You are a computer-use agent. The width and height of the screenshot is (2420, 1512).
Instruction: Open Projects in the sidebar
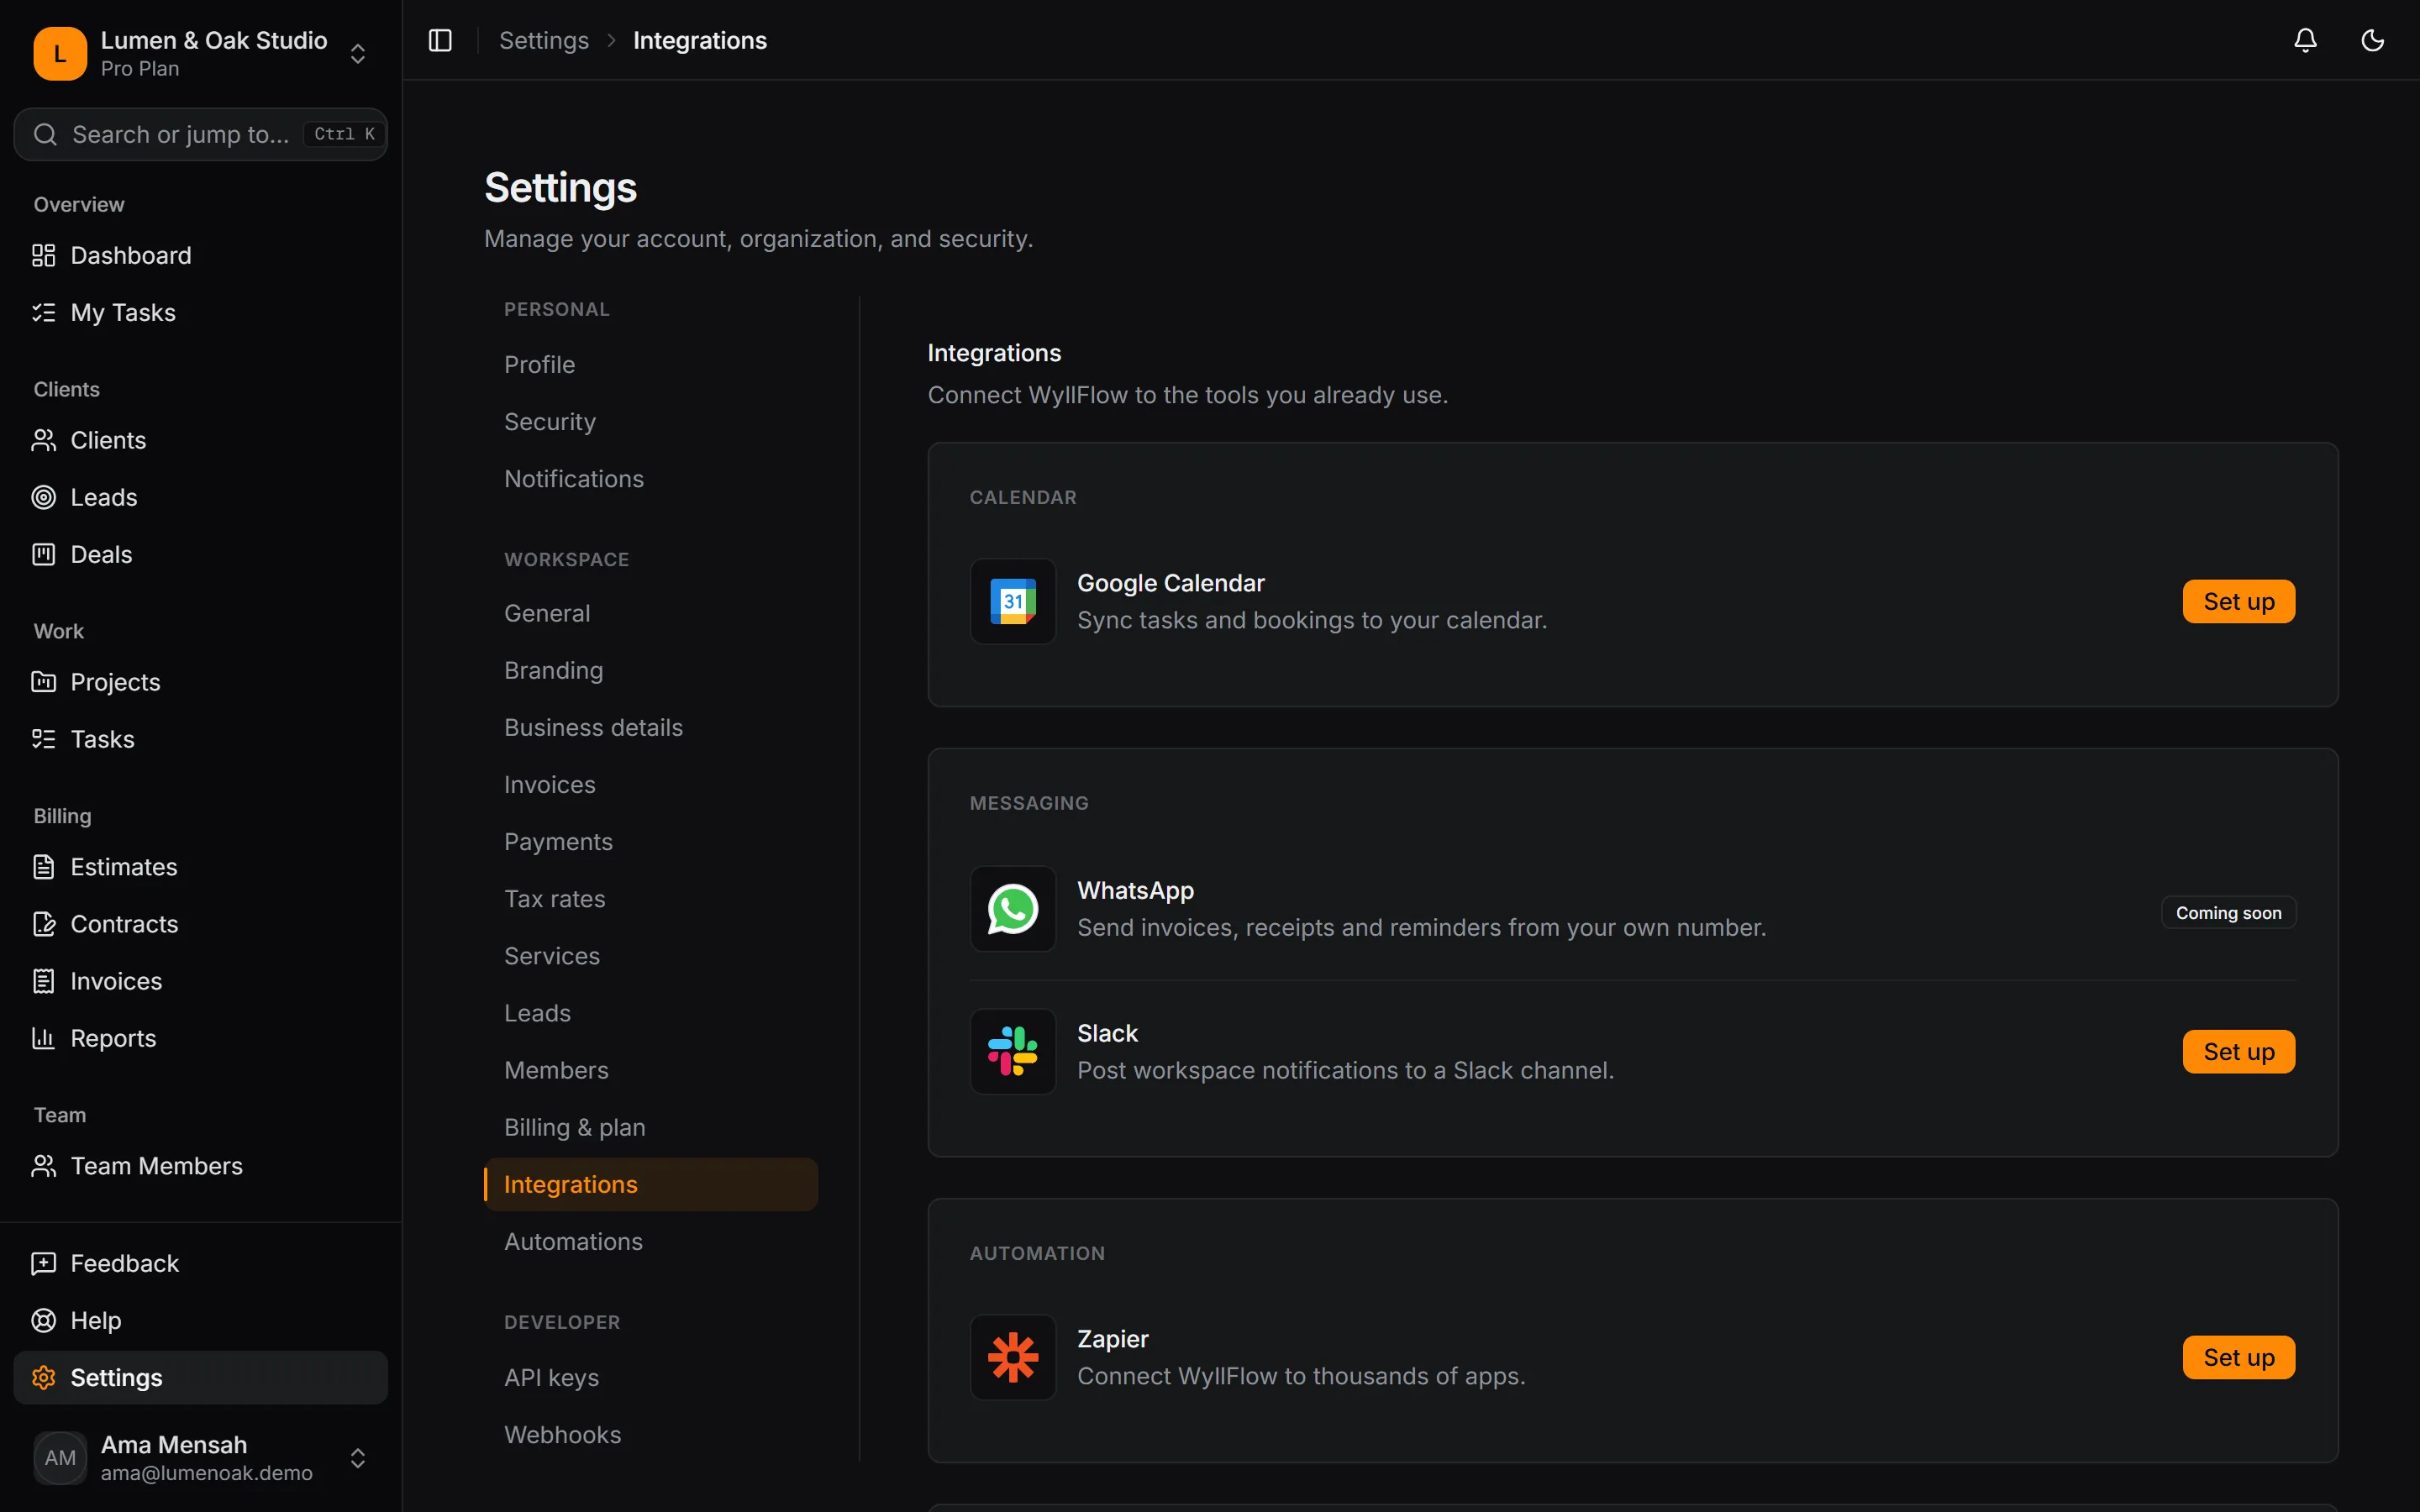(x=200, y=682)
